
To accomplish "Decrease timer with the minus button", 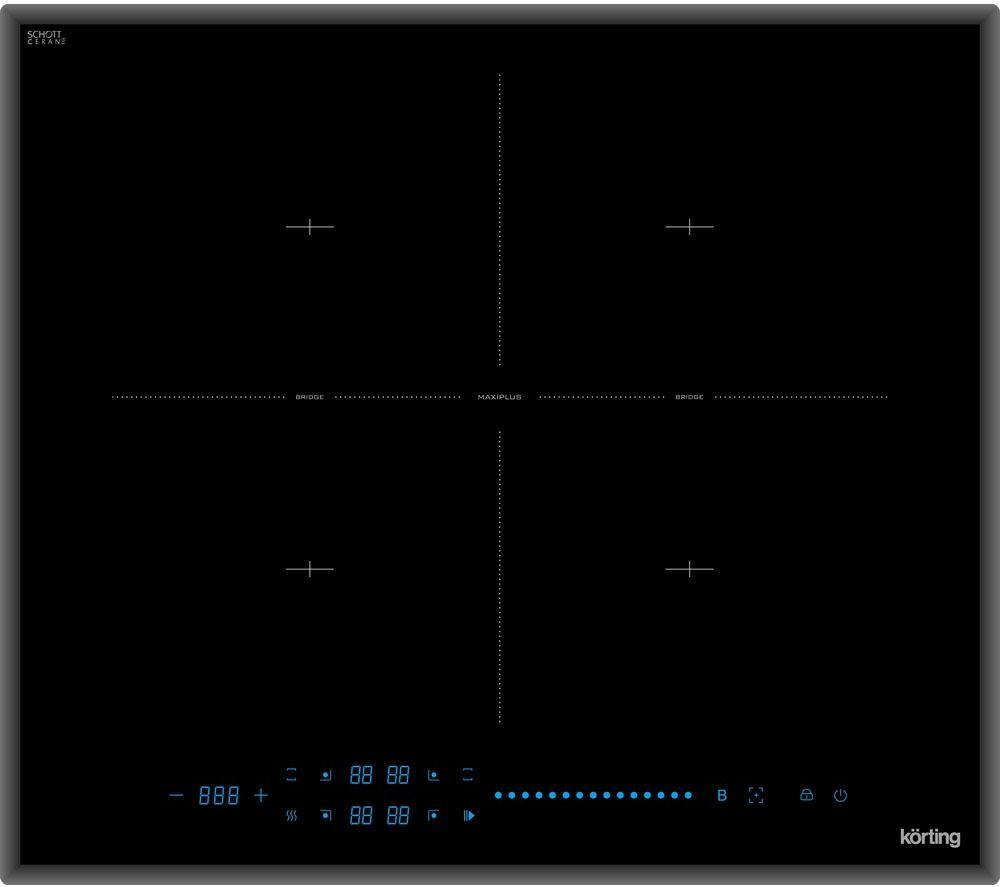I will [x=176, y=795].
